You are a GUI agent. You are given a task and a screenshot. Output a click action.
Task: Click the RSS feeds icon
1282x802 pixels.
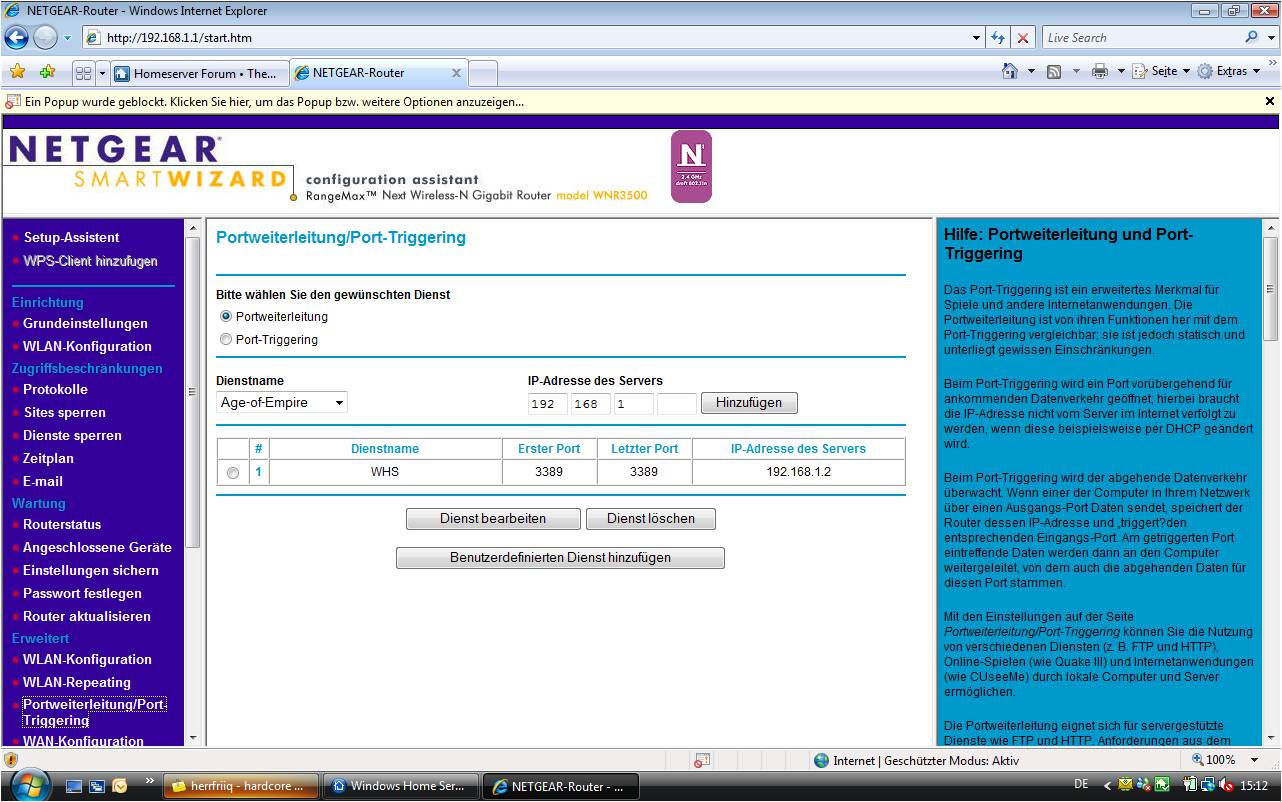pyautogui.click(x=1054, y=71)
